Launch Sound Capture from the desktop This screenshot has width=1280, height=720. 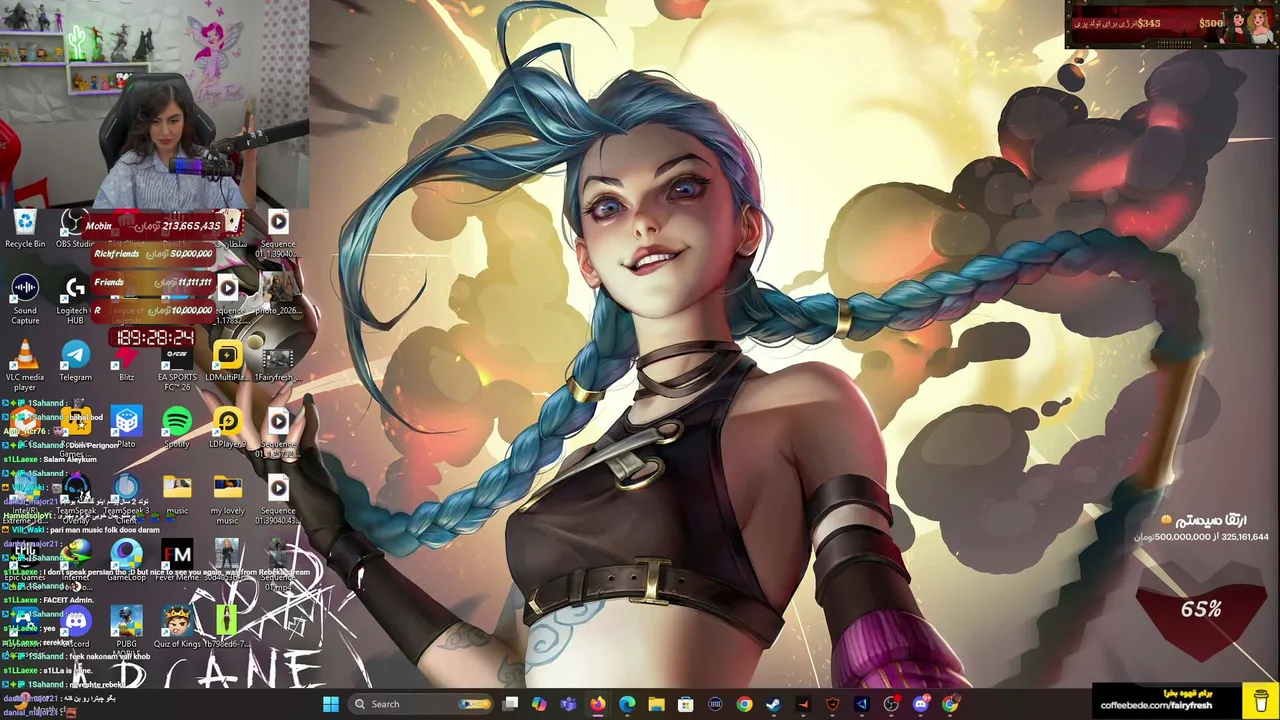click(25, 300)
